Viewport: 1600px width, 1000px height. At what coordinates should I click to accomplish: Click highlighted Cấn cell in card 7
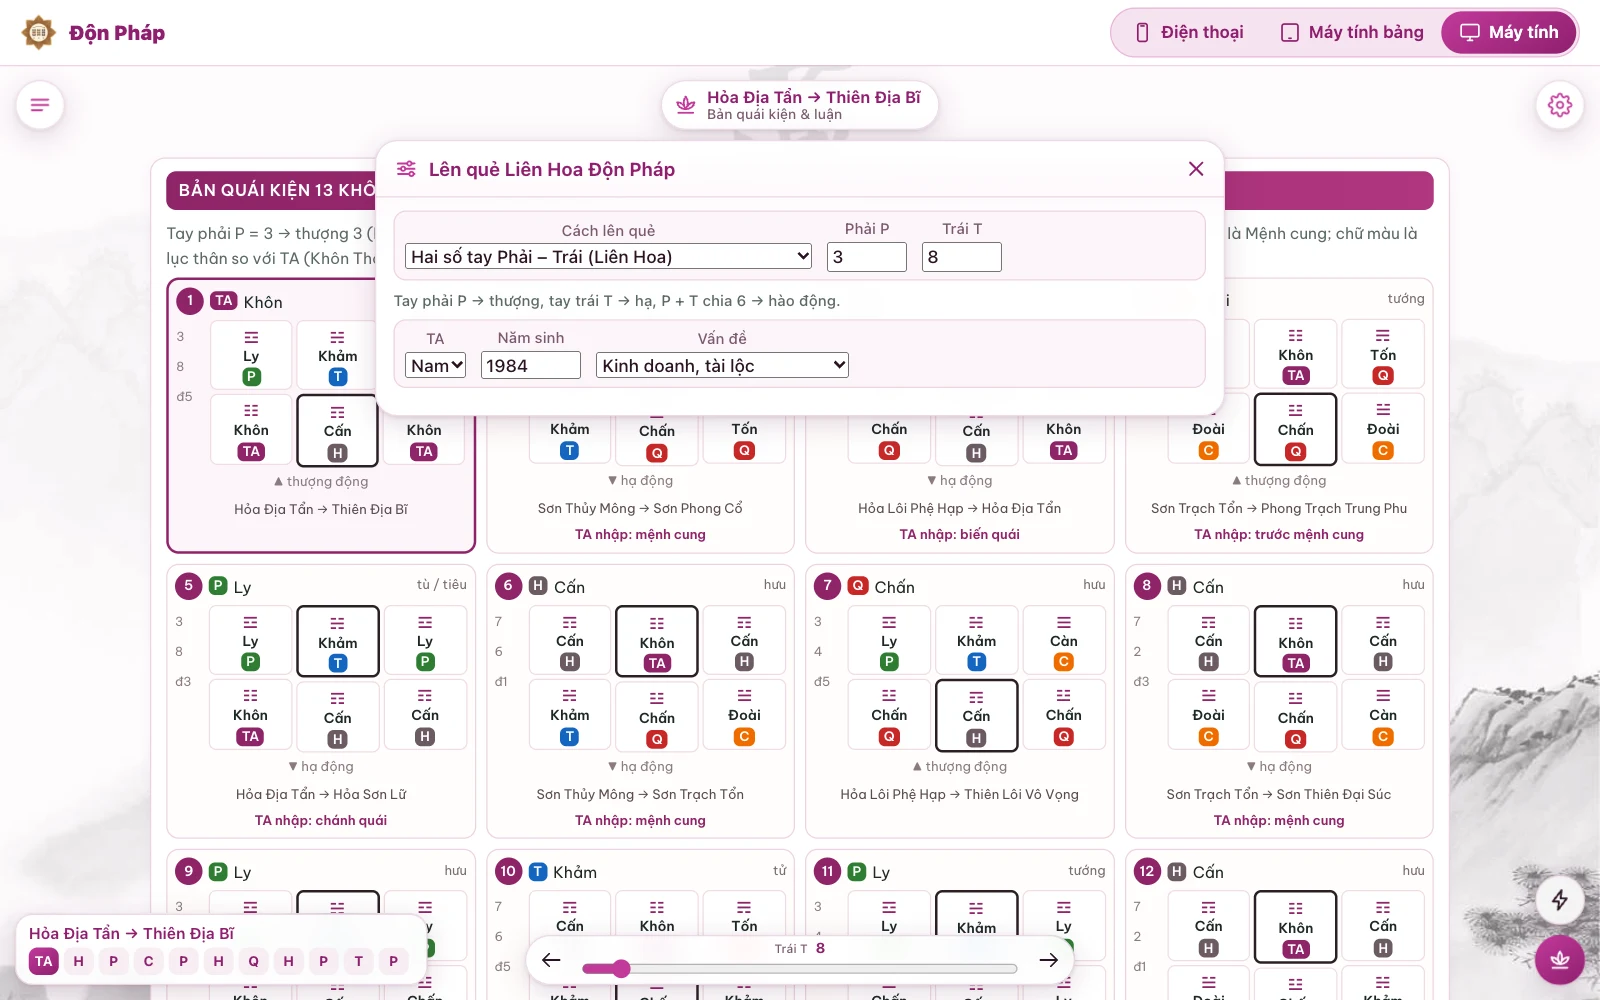point(976,715)
